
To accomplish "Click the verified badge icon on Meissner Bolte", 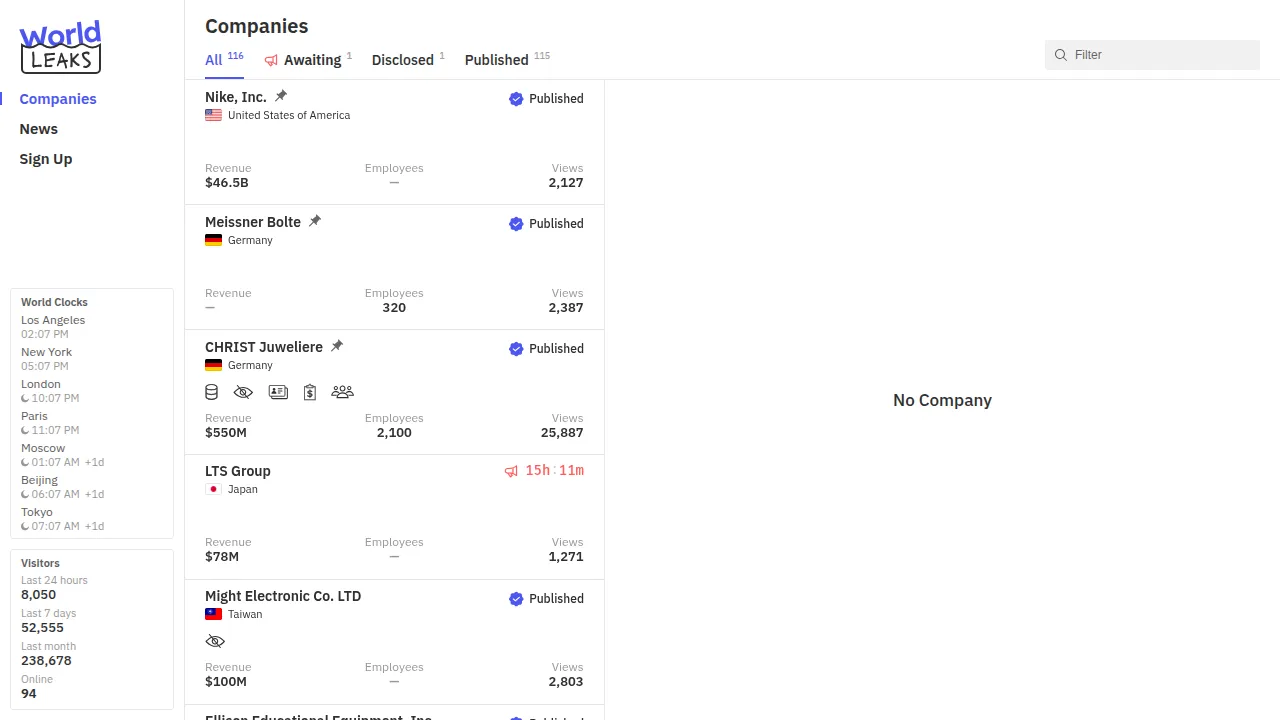I will tap(516, 224).
